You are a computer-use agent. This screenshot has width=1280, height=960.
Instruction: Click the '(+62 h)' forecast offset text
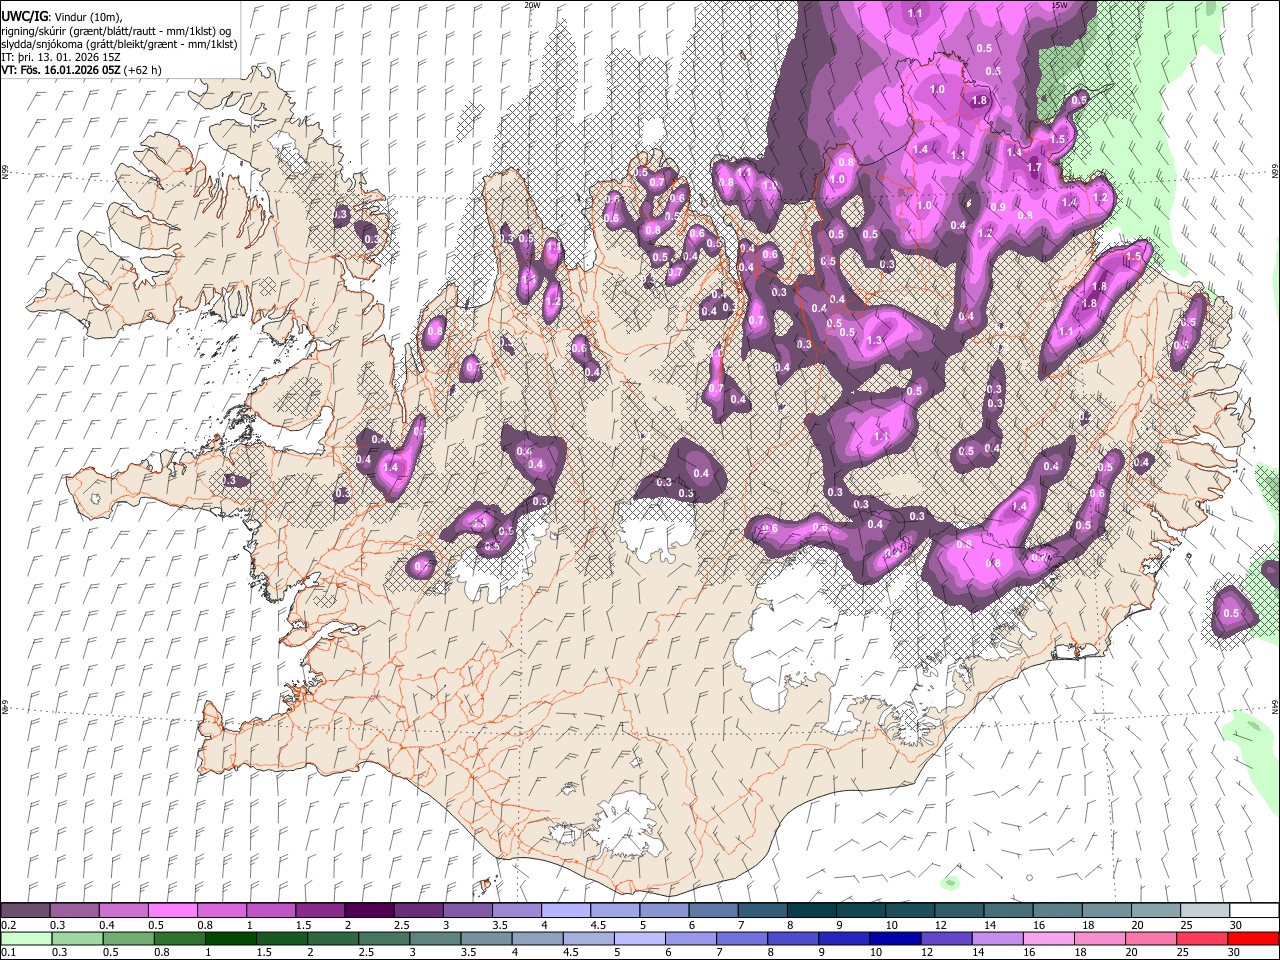(143, 70)
